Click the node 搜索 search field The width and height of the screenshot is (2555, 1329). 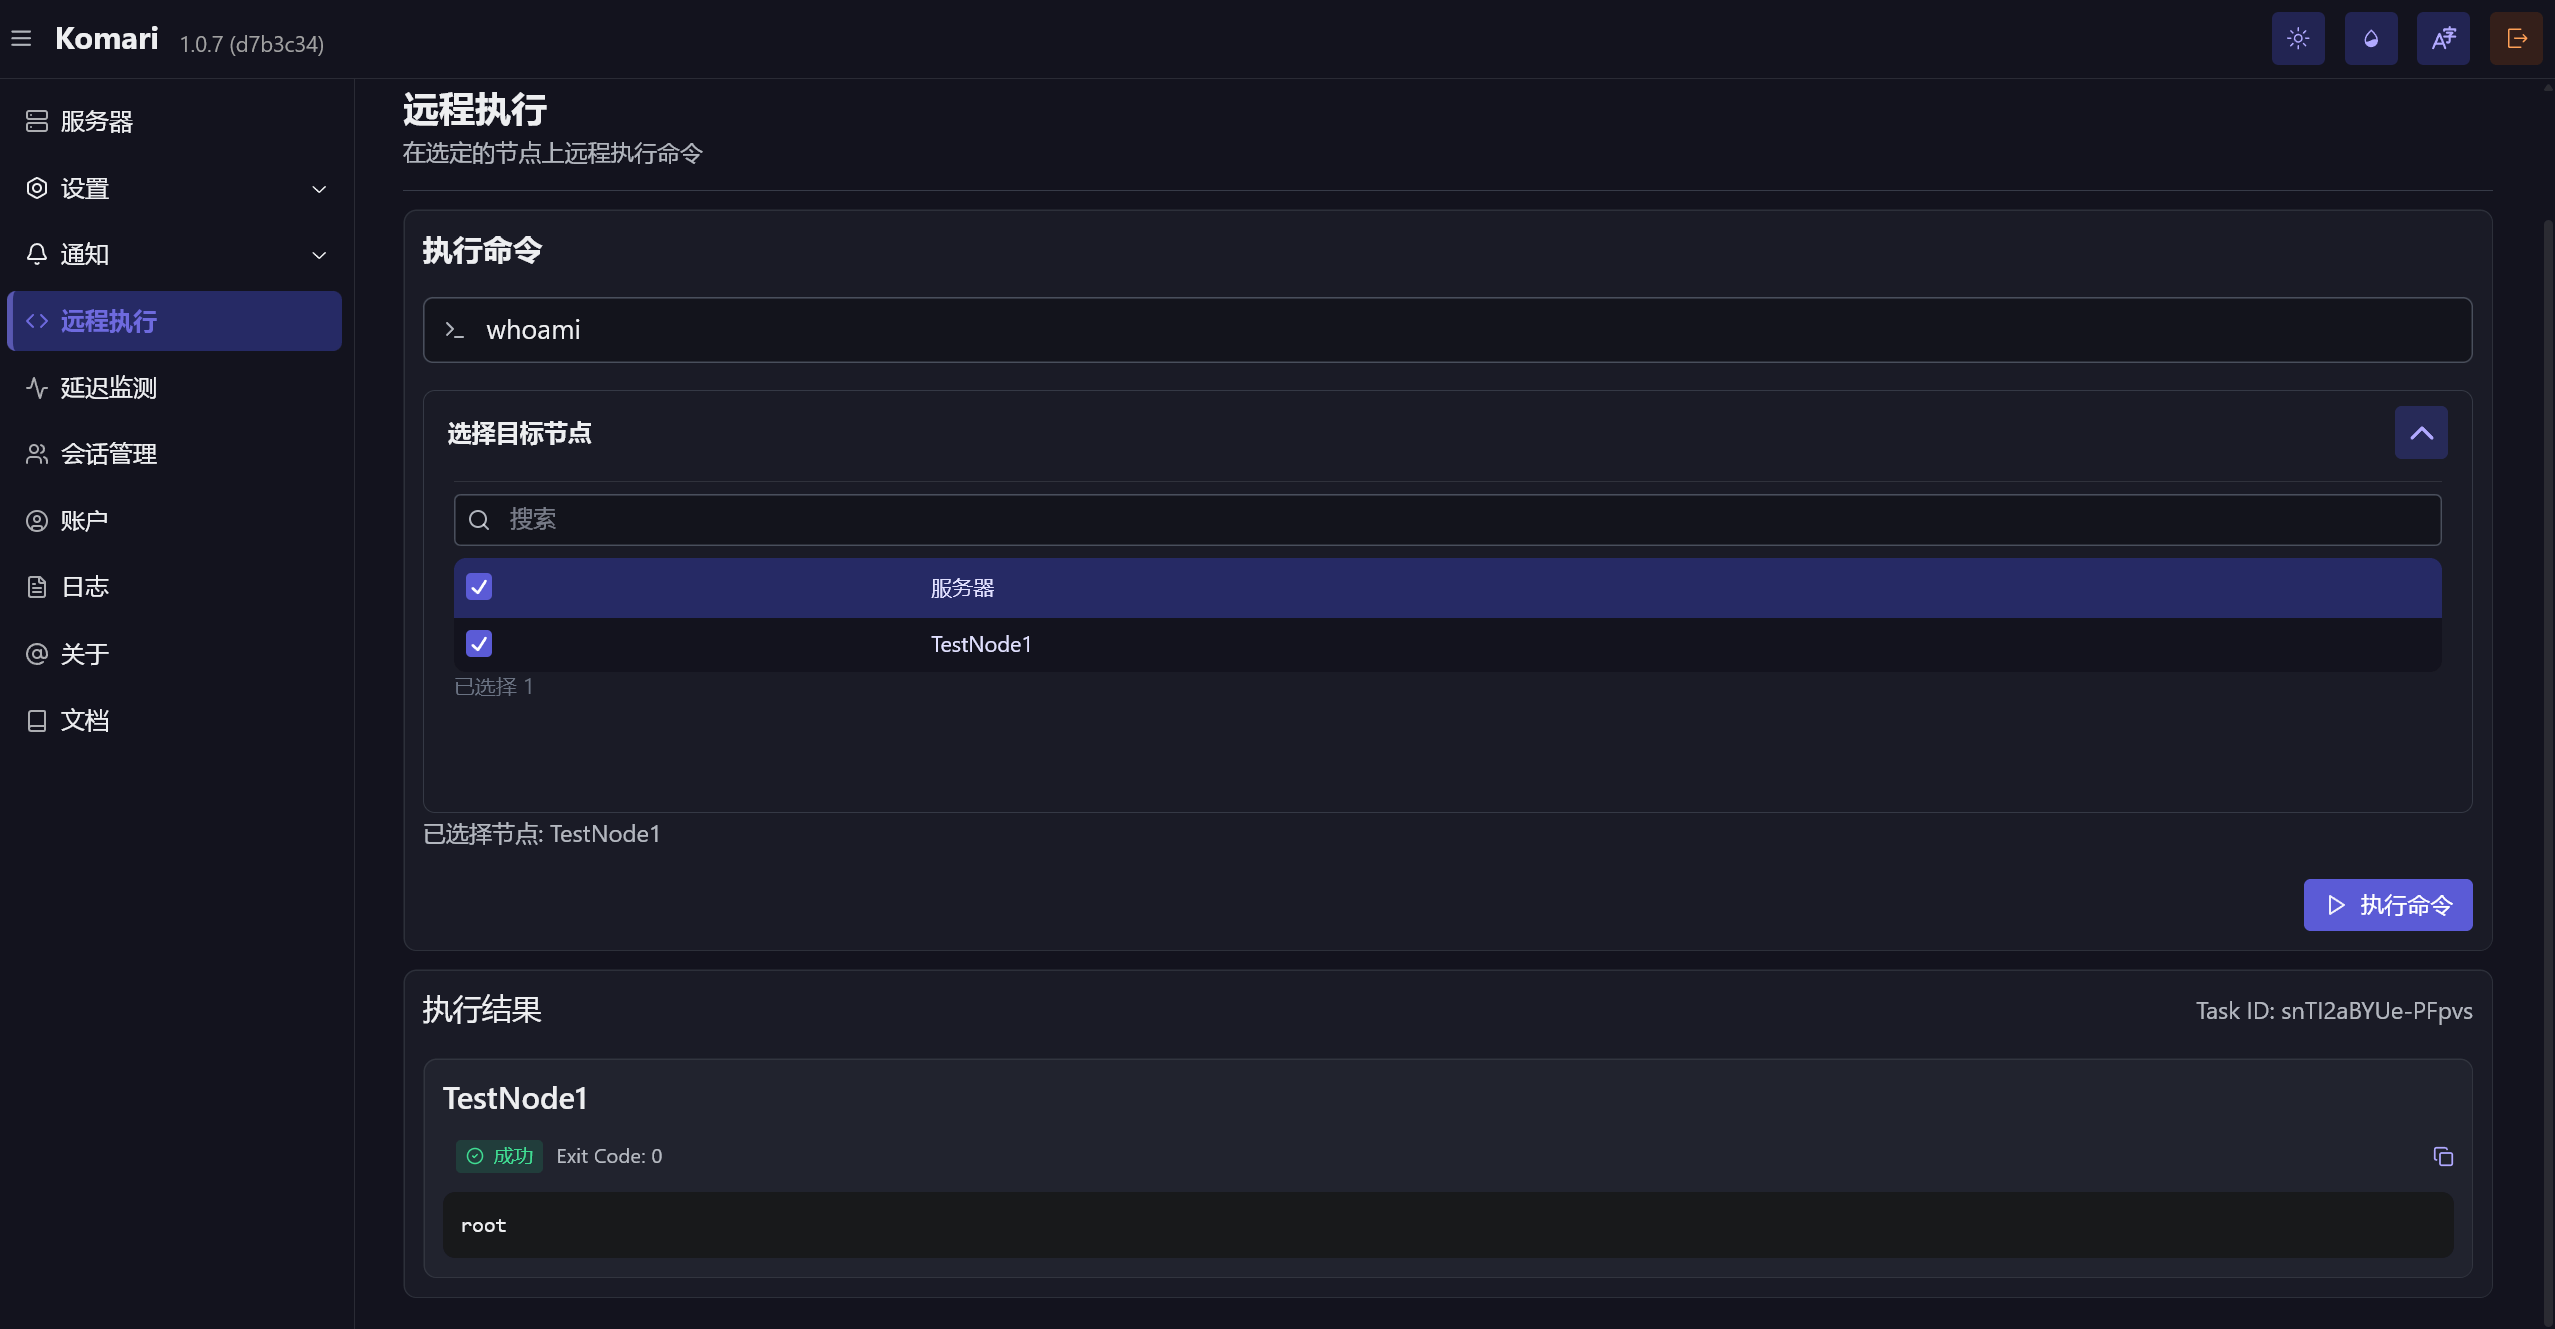[1460, 520]
